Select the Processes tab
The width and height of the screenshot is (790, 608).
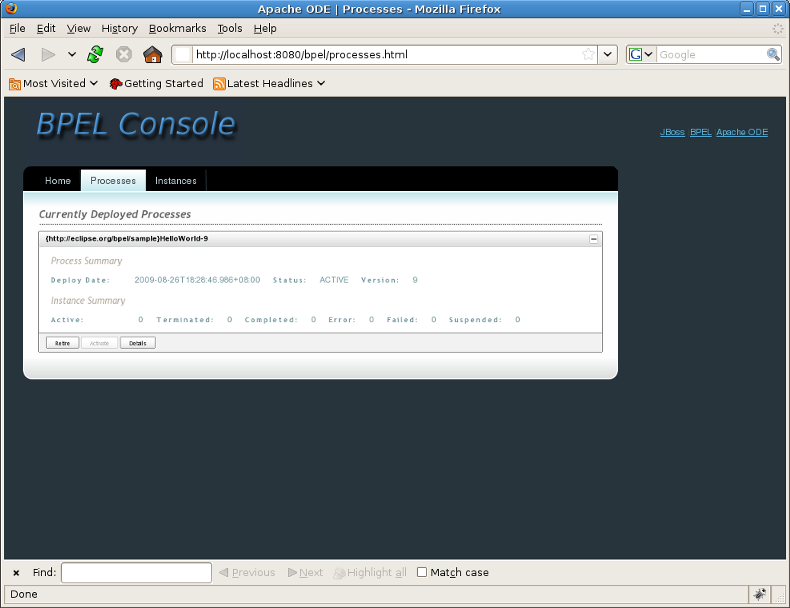point(113,180)
